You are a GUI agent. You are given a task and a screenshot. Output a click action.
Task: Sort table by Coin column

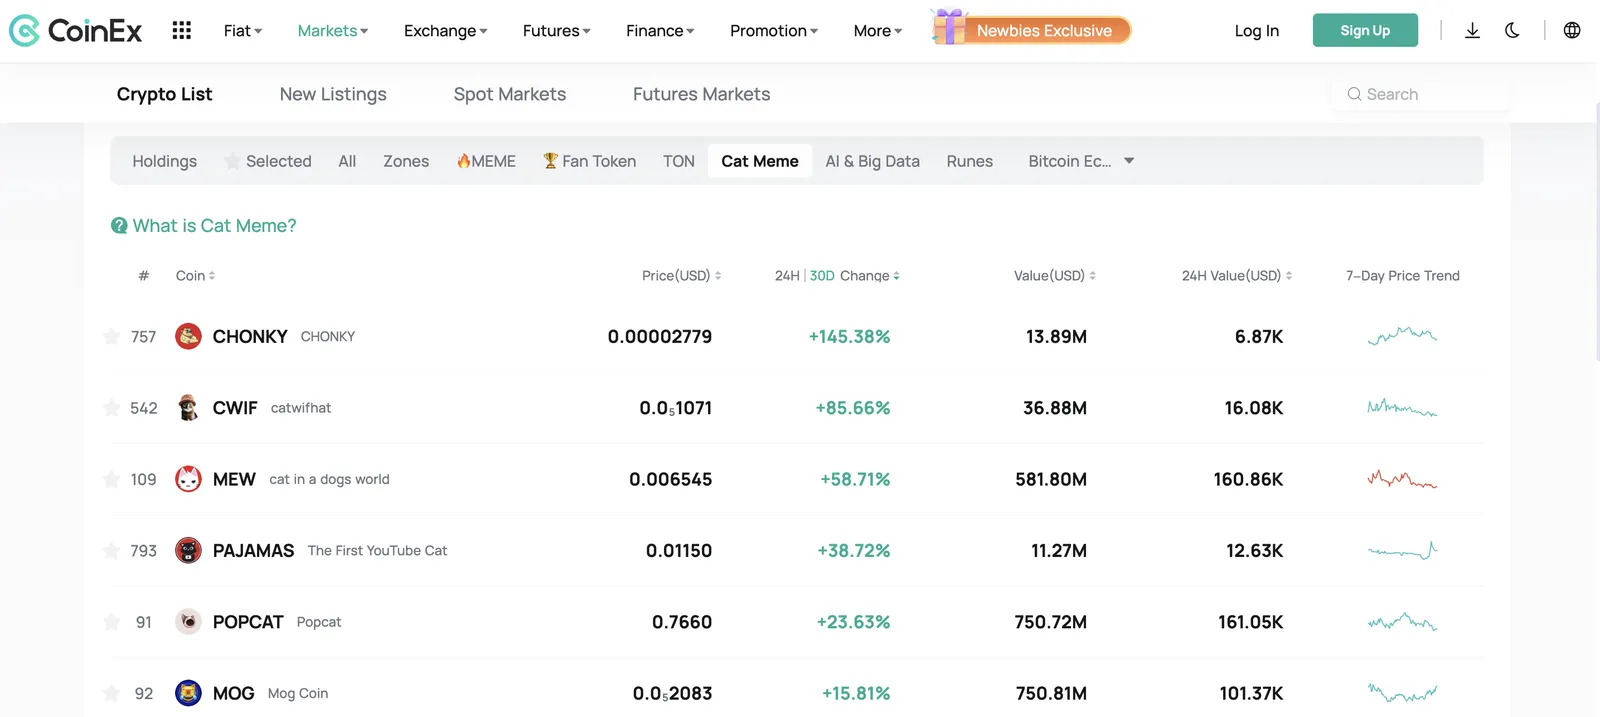coord(196,276)
